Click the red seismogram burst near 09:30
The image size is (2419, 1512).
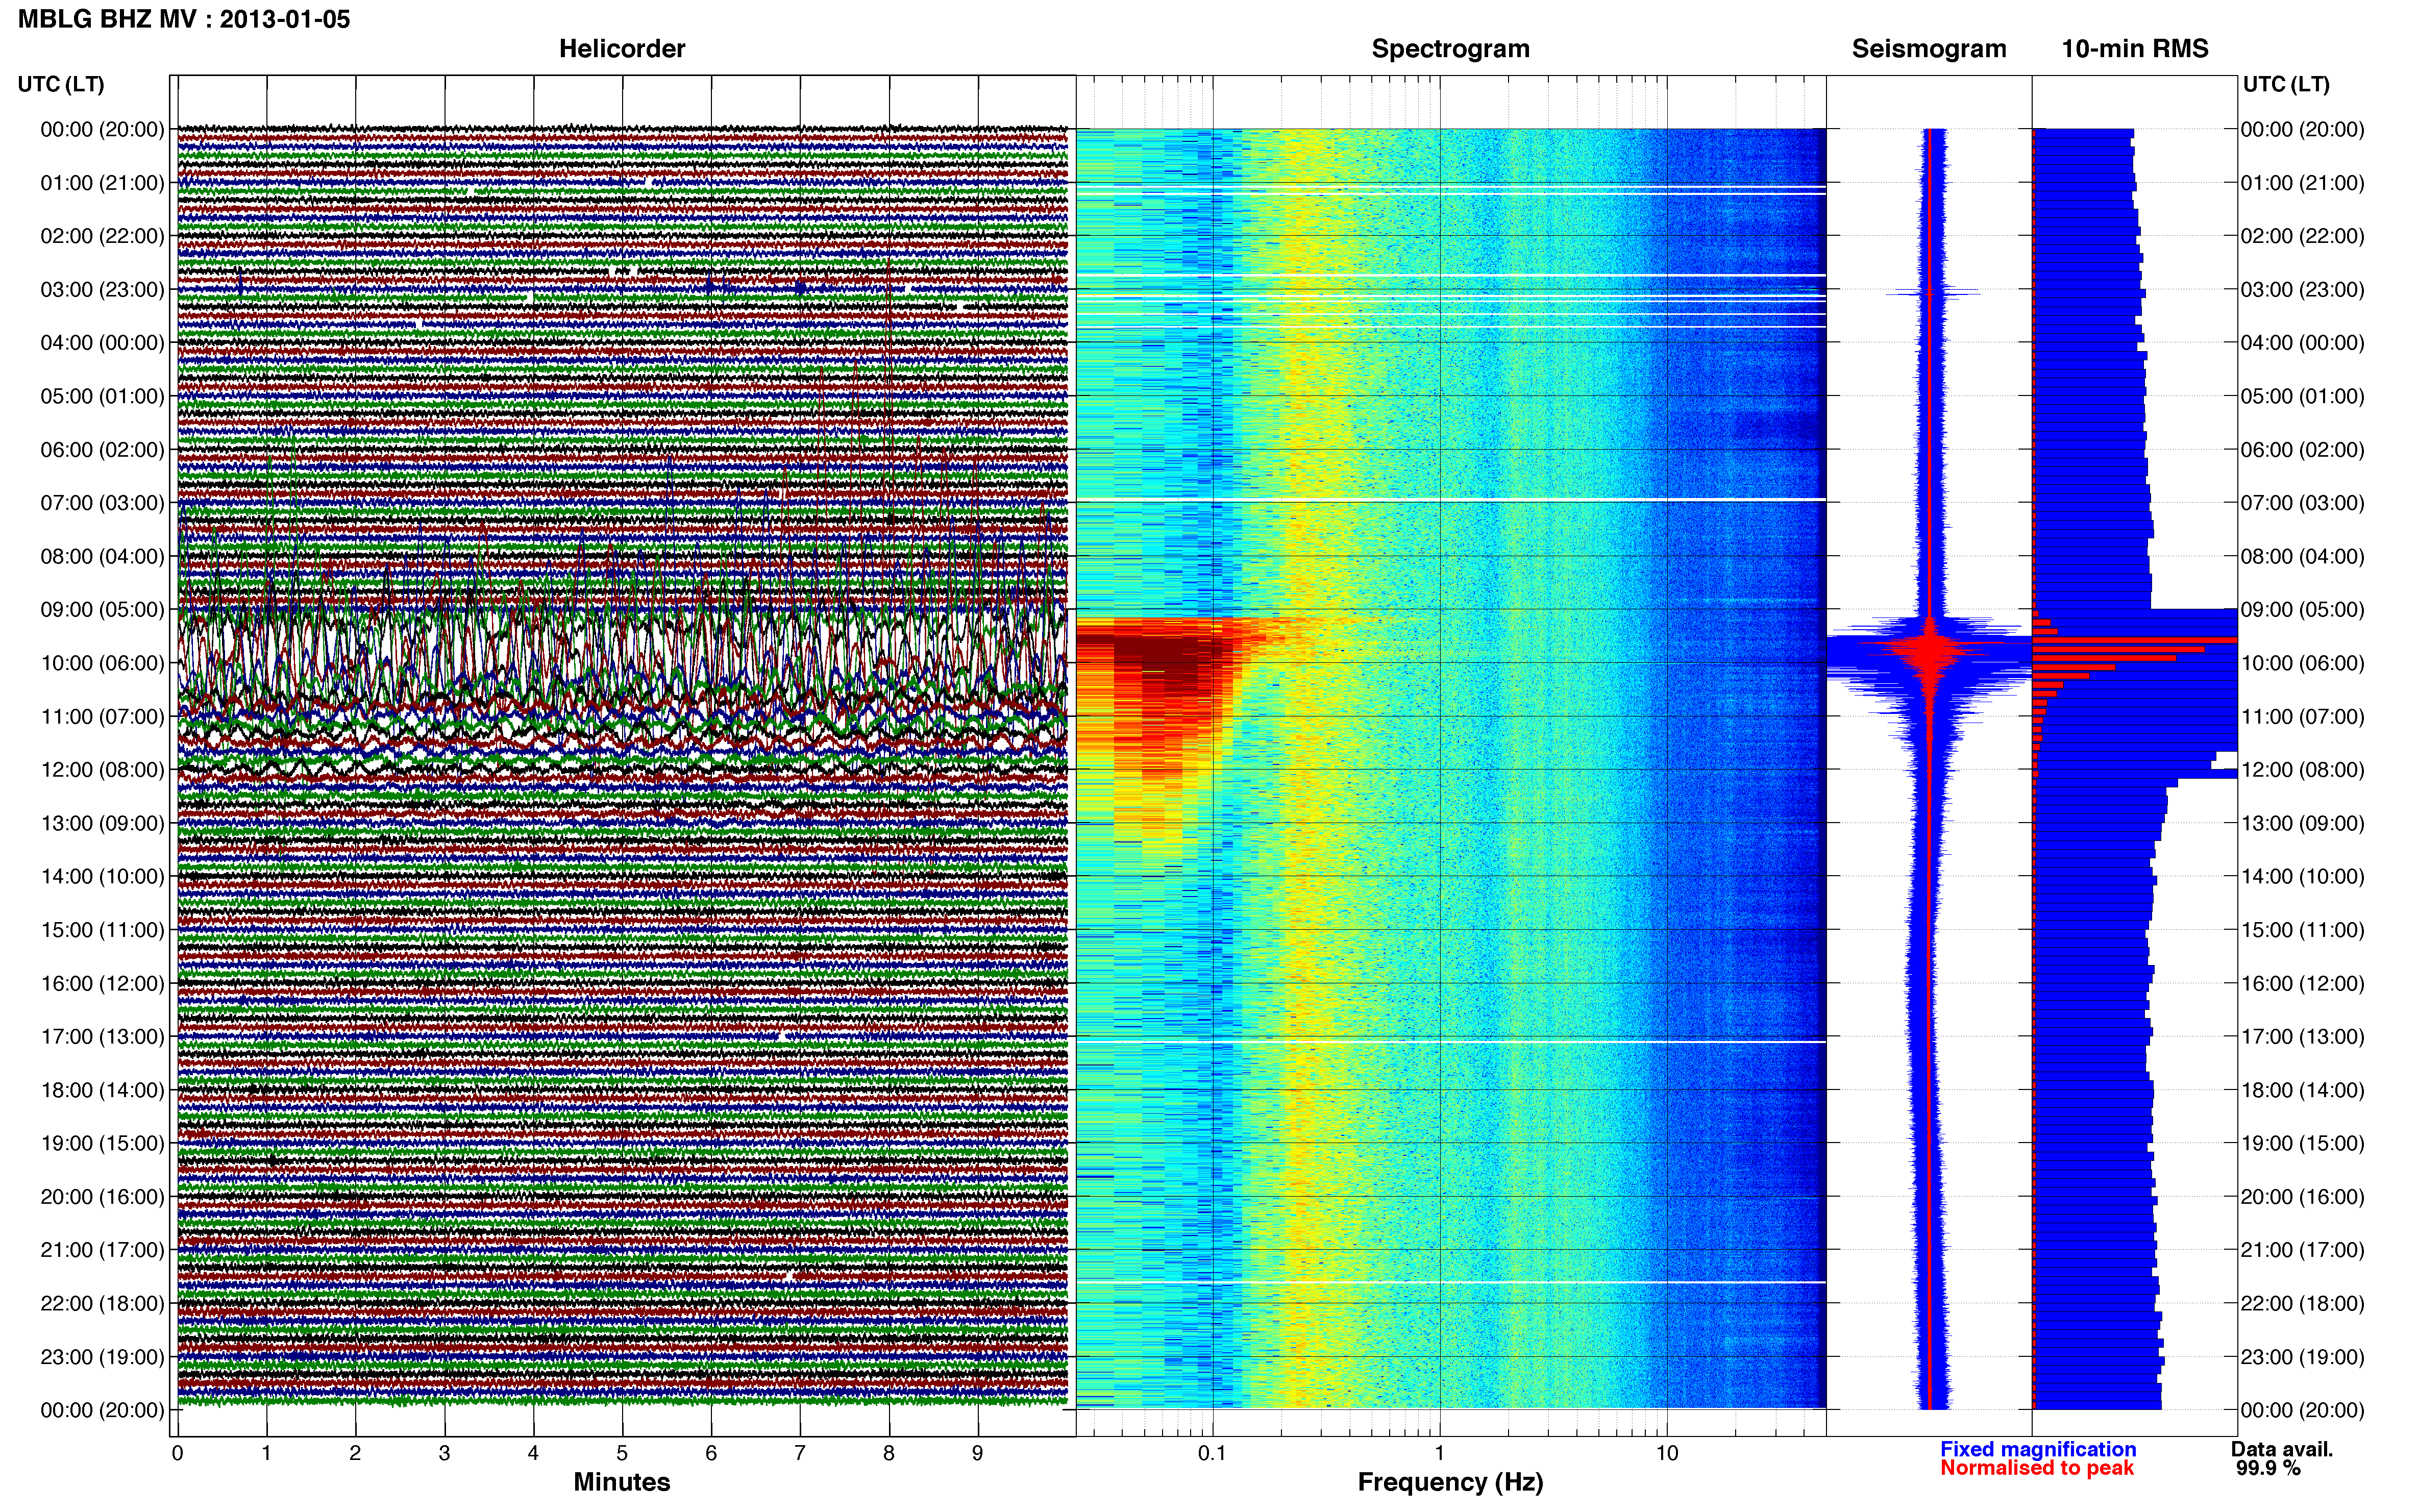pyautogui.click(x=1930, y=650)
